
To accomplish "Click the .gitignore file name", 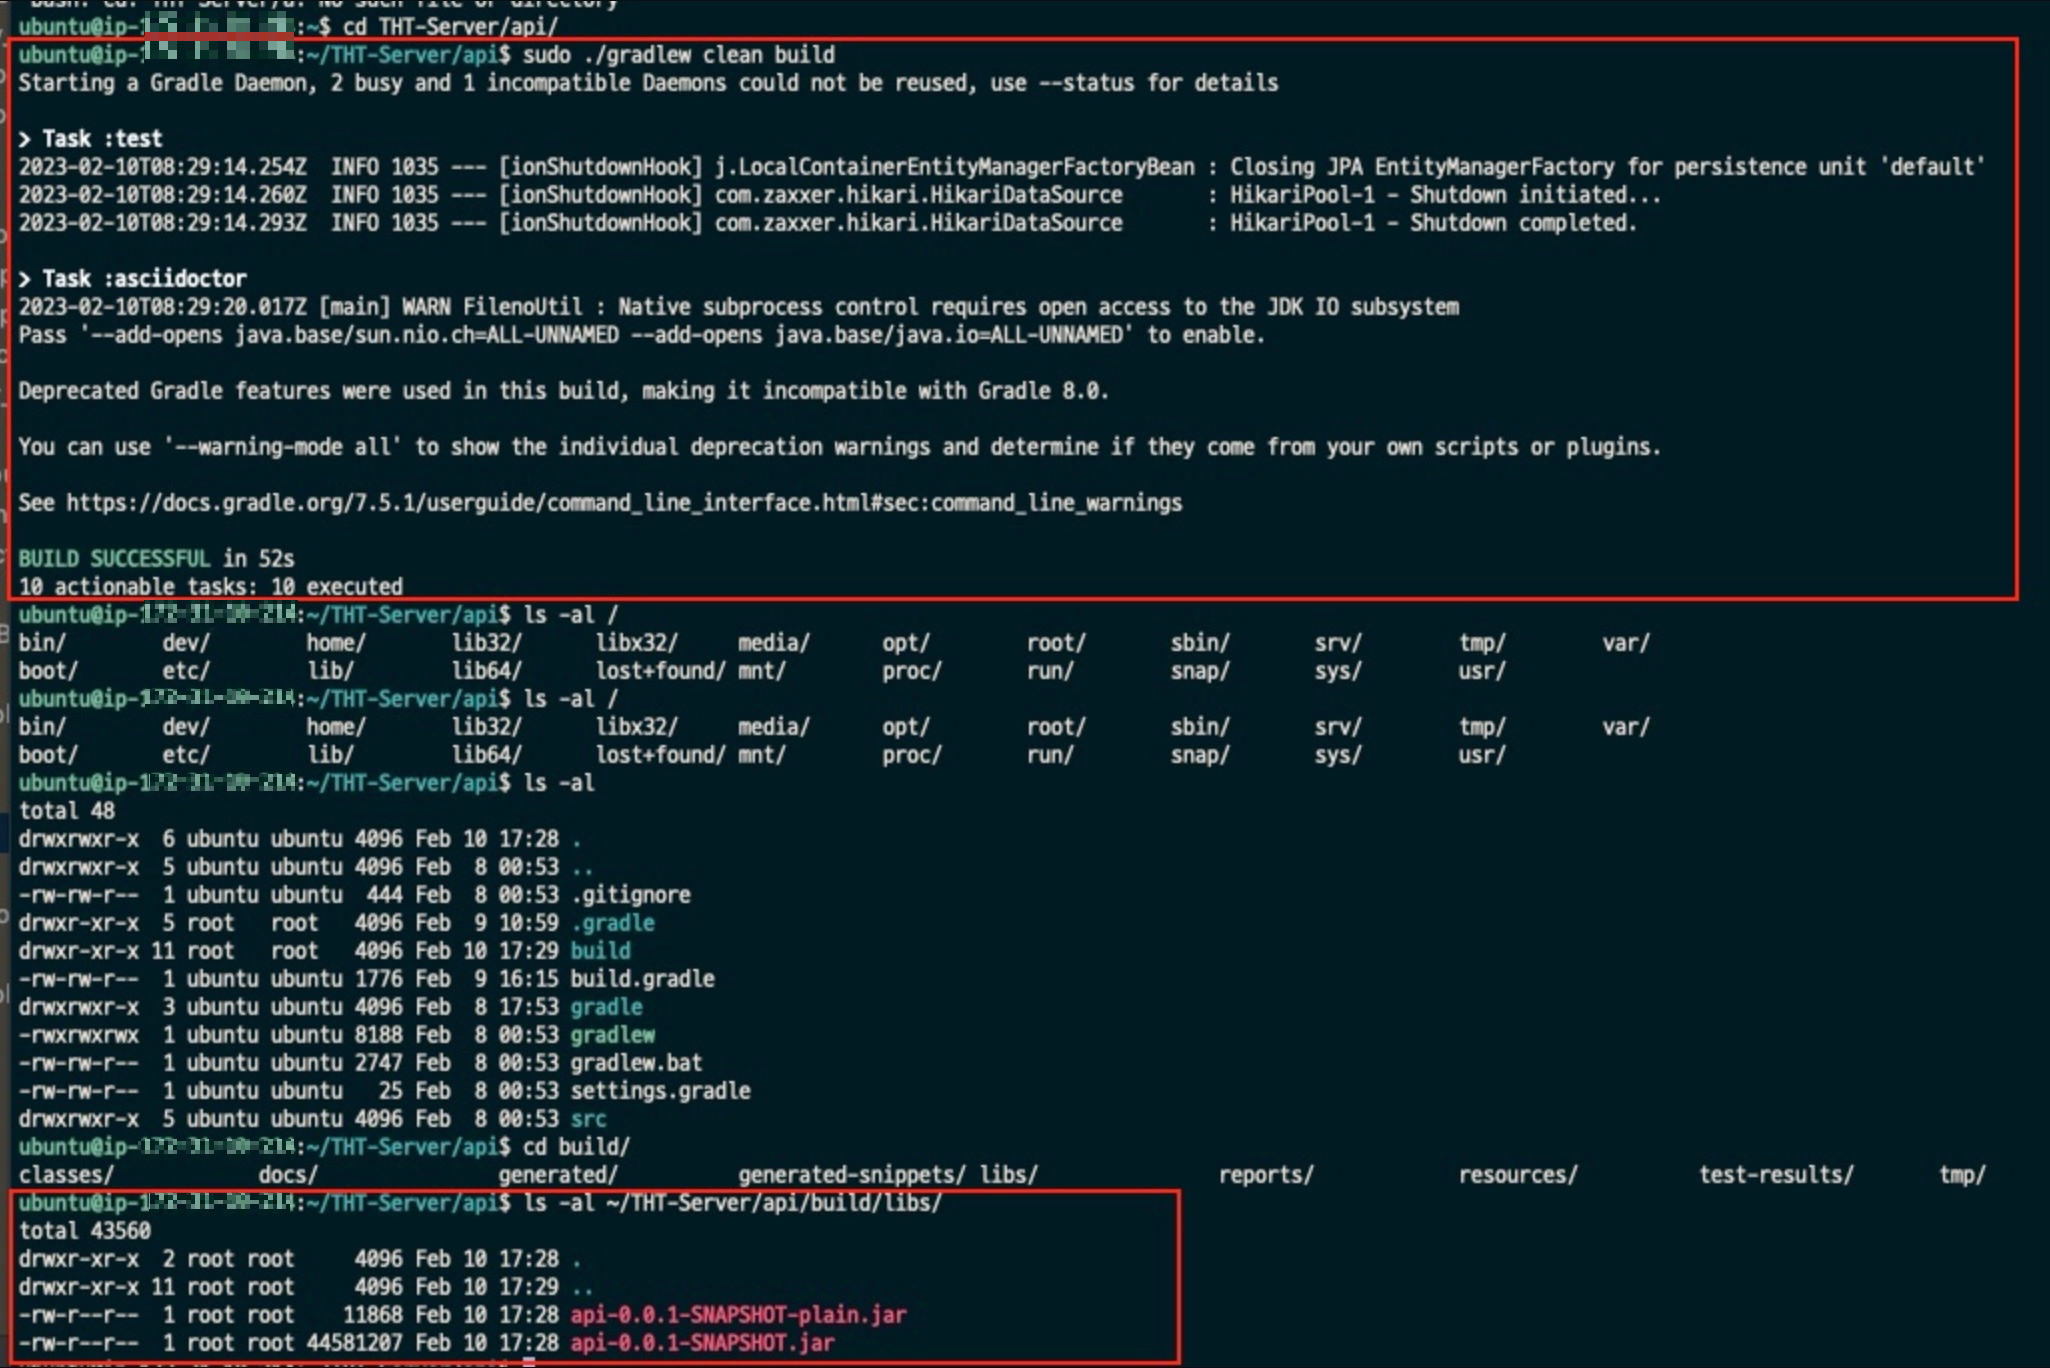I will 630,895.
